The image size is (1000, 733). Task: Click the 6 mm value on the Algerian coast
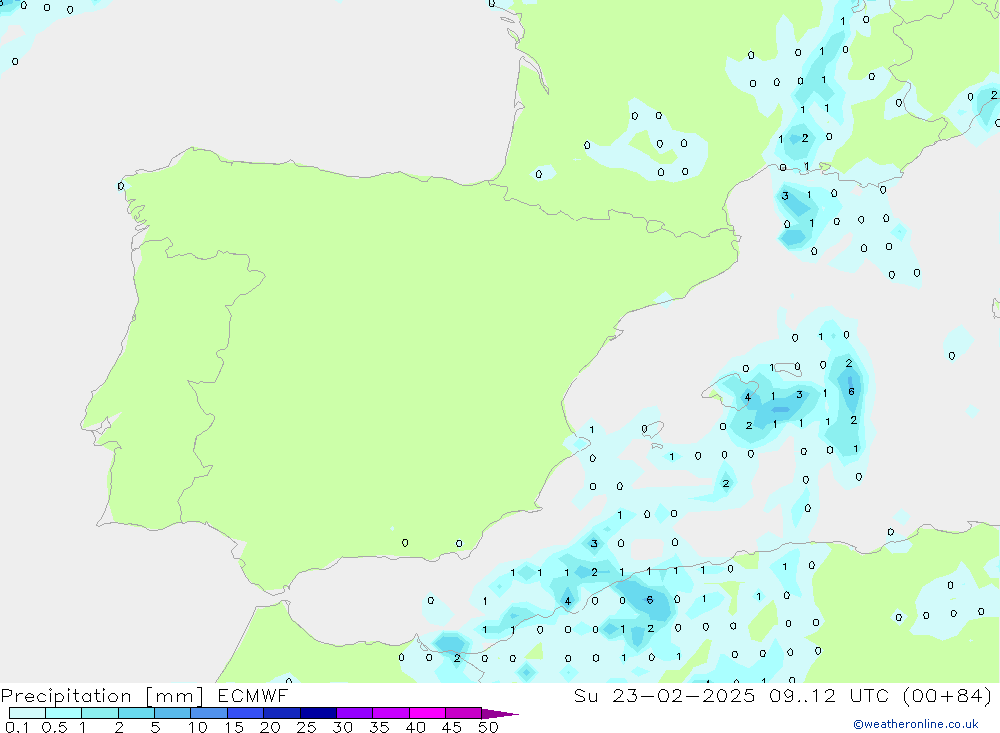pos(650,600)
